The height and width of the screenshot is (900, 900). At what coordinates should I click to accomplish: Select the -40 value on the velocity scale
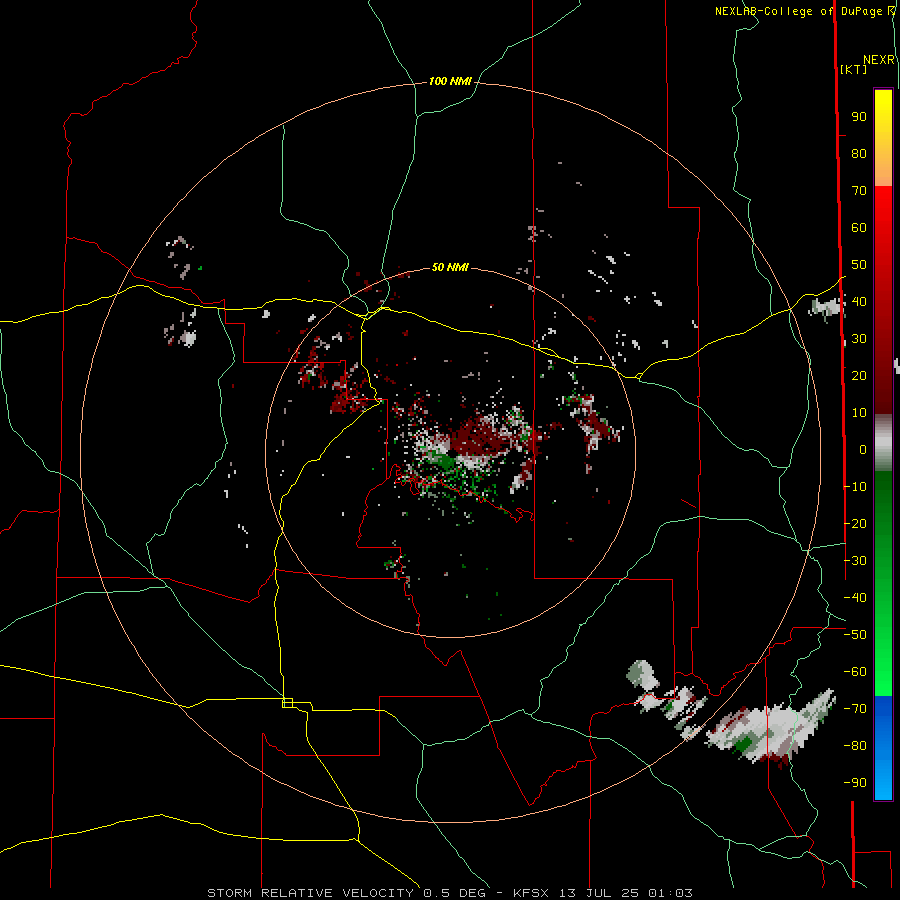click(855, 598)
